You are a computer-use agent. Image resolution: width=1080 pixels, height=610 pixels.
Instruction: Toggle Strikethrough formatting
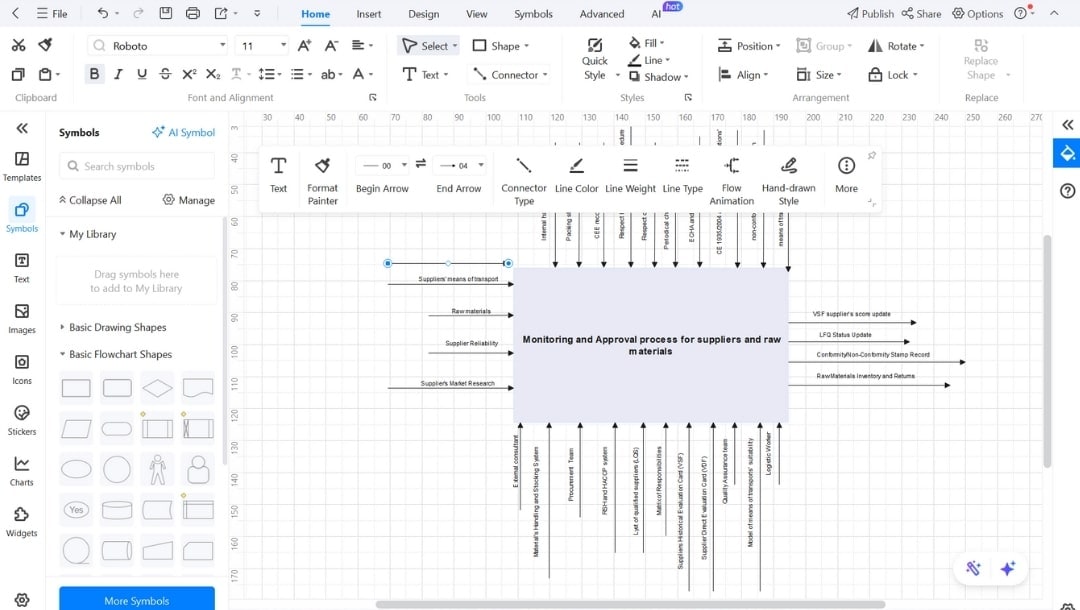[165, 74]
